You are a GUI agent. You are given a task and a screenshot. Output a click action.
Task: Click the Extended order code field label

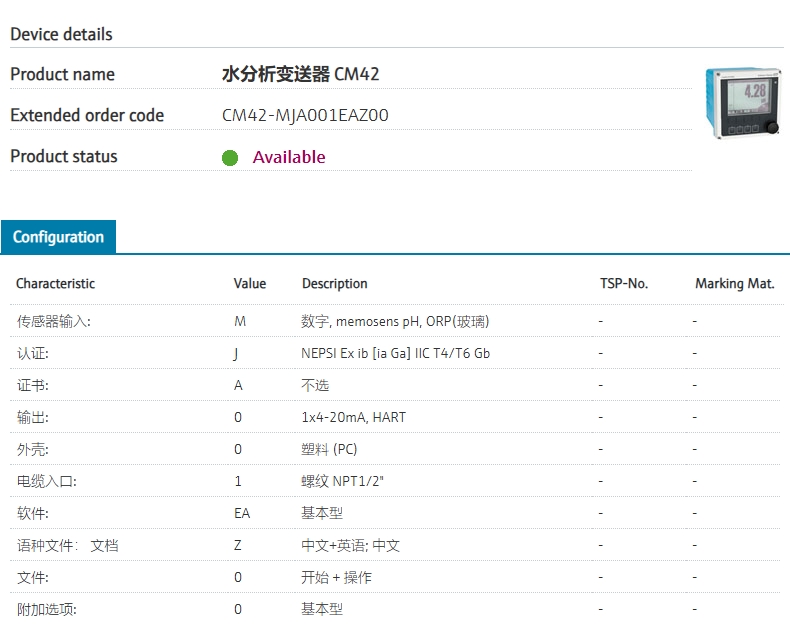coord(87,115)
